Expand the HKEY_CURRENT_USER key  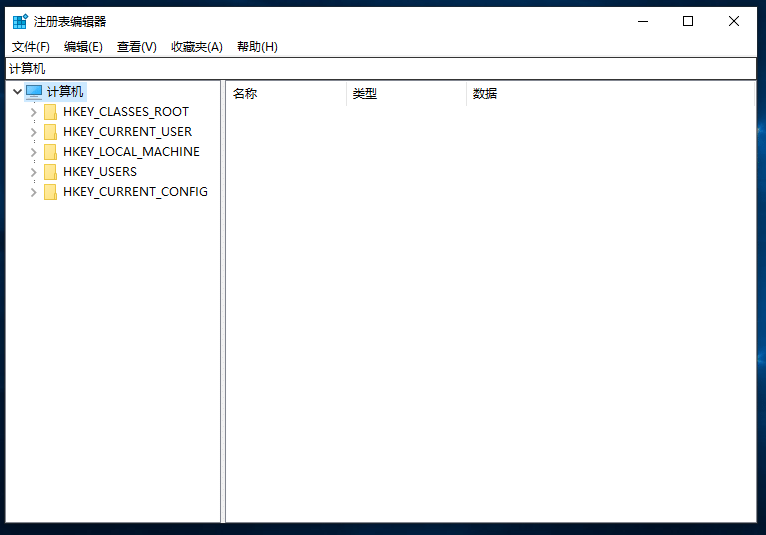(x=33, y=132)
